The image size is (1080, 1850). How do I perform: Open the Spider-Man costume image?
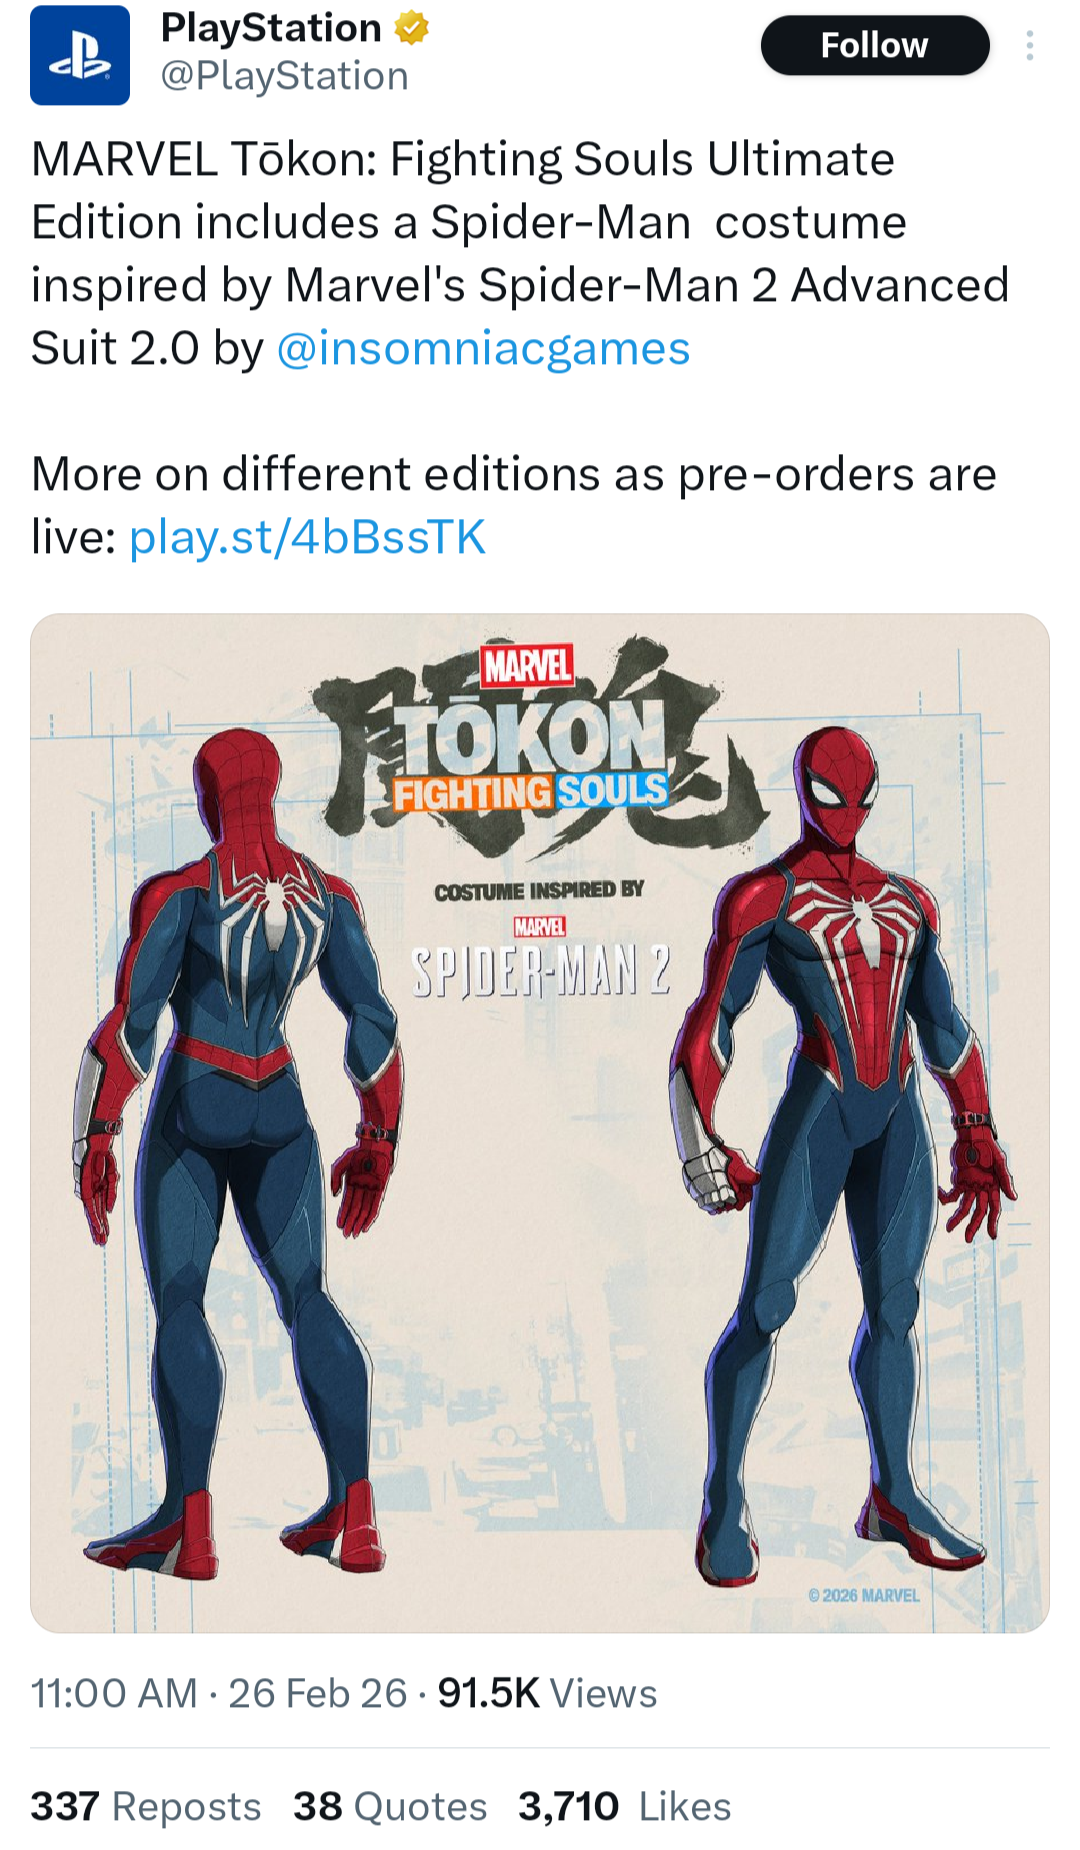pos(540,1123)
